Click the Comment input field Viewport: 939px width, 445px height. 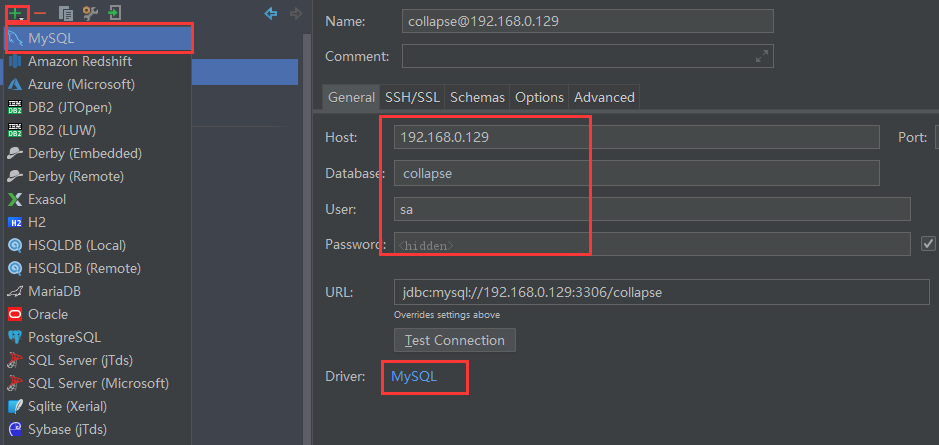587,56
